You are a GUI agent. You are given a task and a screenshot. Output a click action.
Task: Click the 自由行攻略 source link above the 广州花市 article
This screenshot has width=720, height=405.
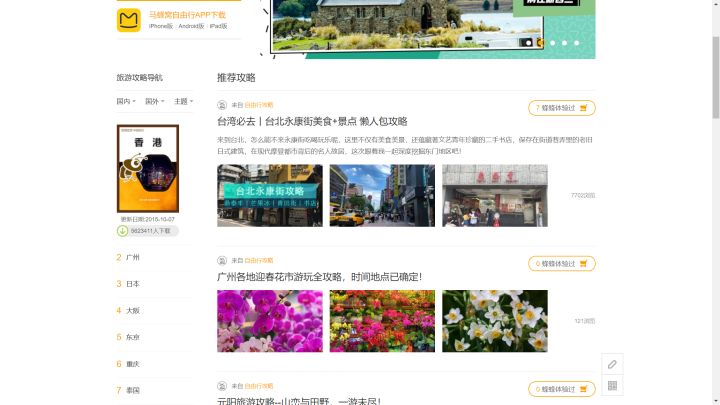[x=259, y=260]
